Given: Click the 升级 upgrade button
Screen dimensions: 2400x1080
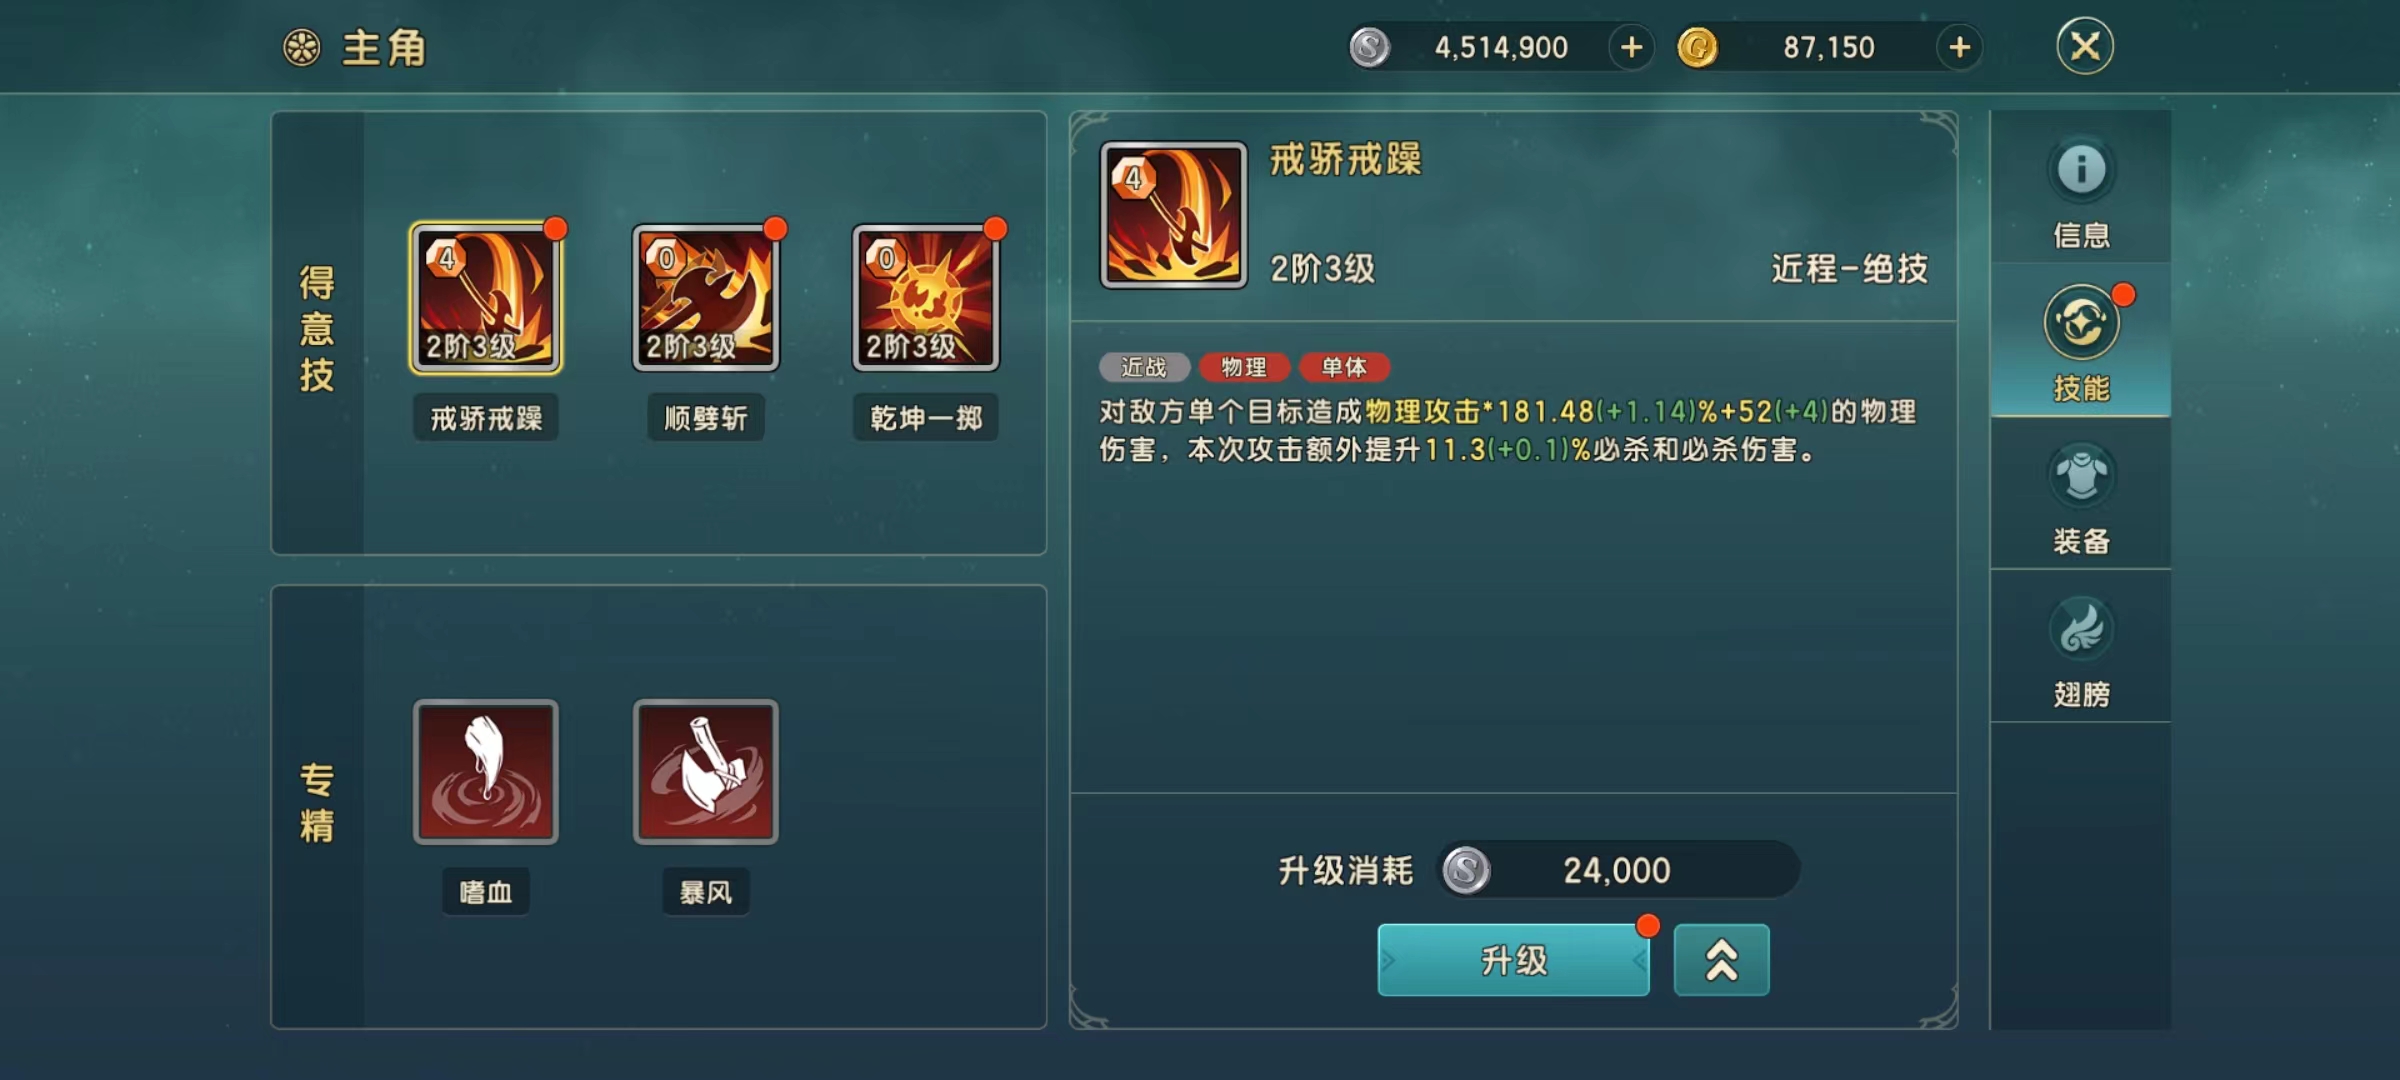Looking at the screenshot, I should pos(1514,960).
